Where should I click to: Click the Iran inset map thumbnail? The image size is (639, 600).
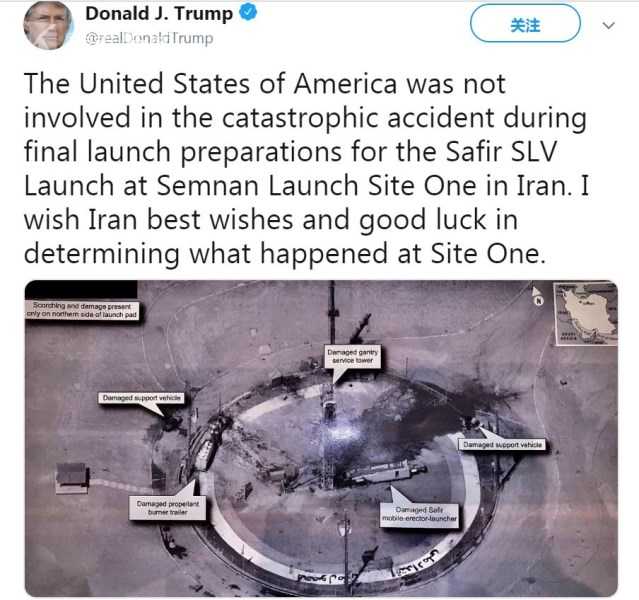tap(586, 313)
